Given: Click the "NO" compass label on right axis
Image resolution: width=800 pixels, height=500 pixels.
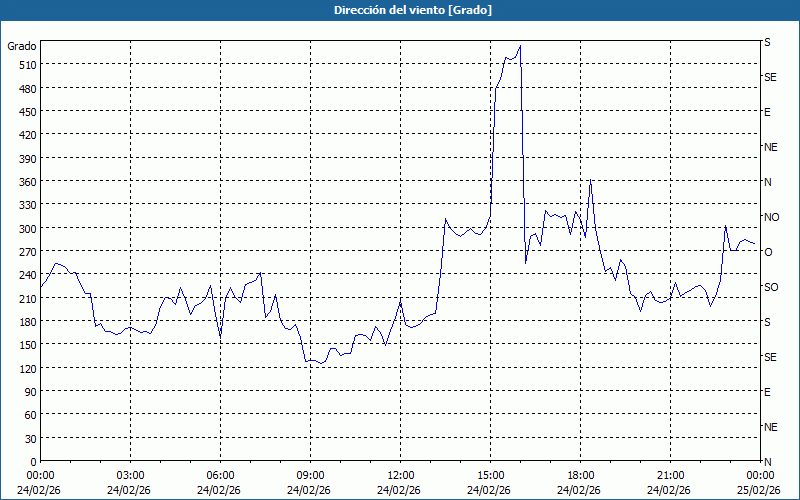Looking at the screenshot, I should click(x=771, y=217).
